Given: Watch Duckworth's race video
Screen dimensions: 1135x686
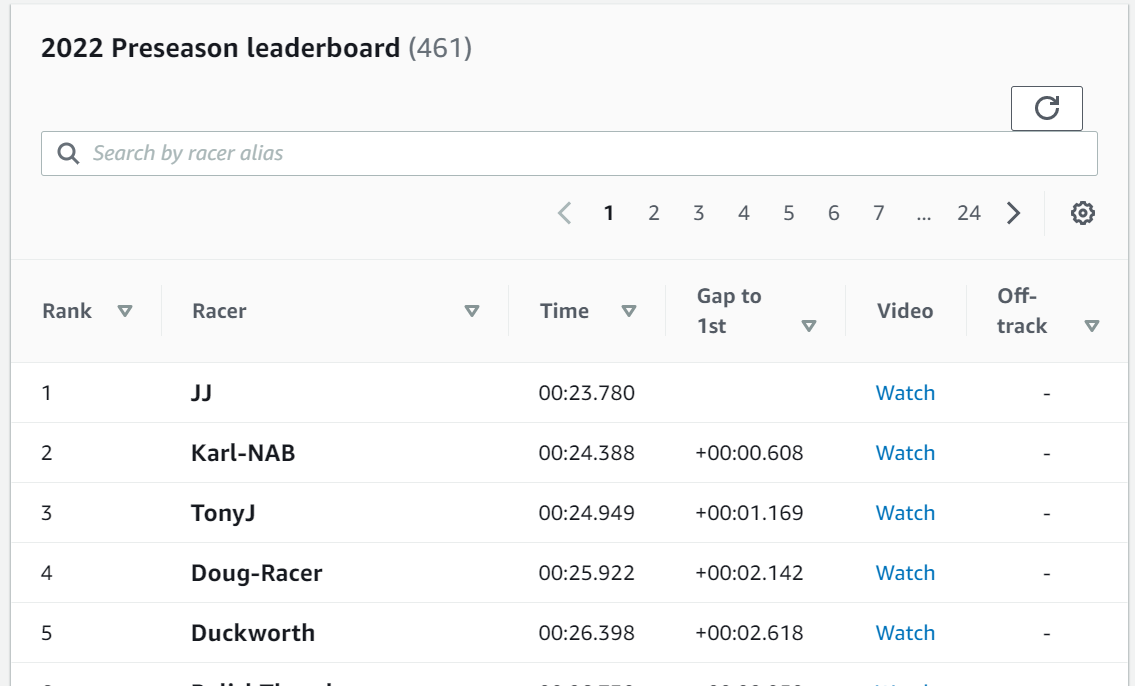Looking at the screenshot, I should click(x=906, y=633).
